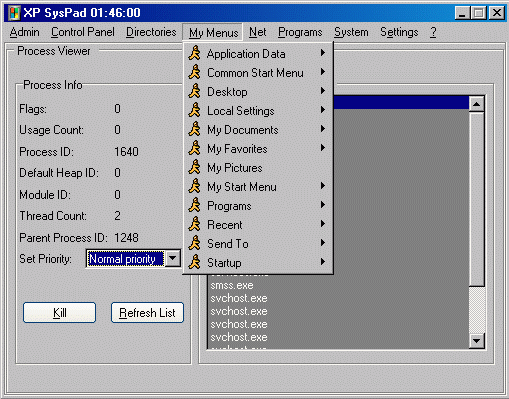Select smss.exe in the process list

[232, 285]
